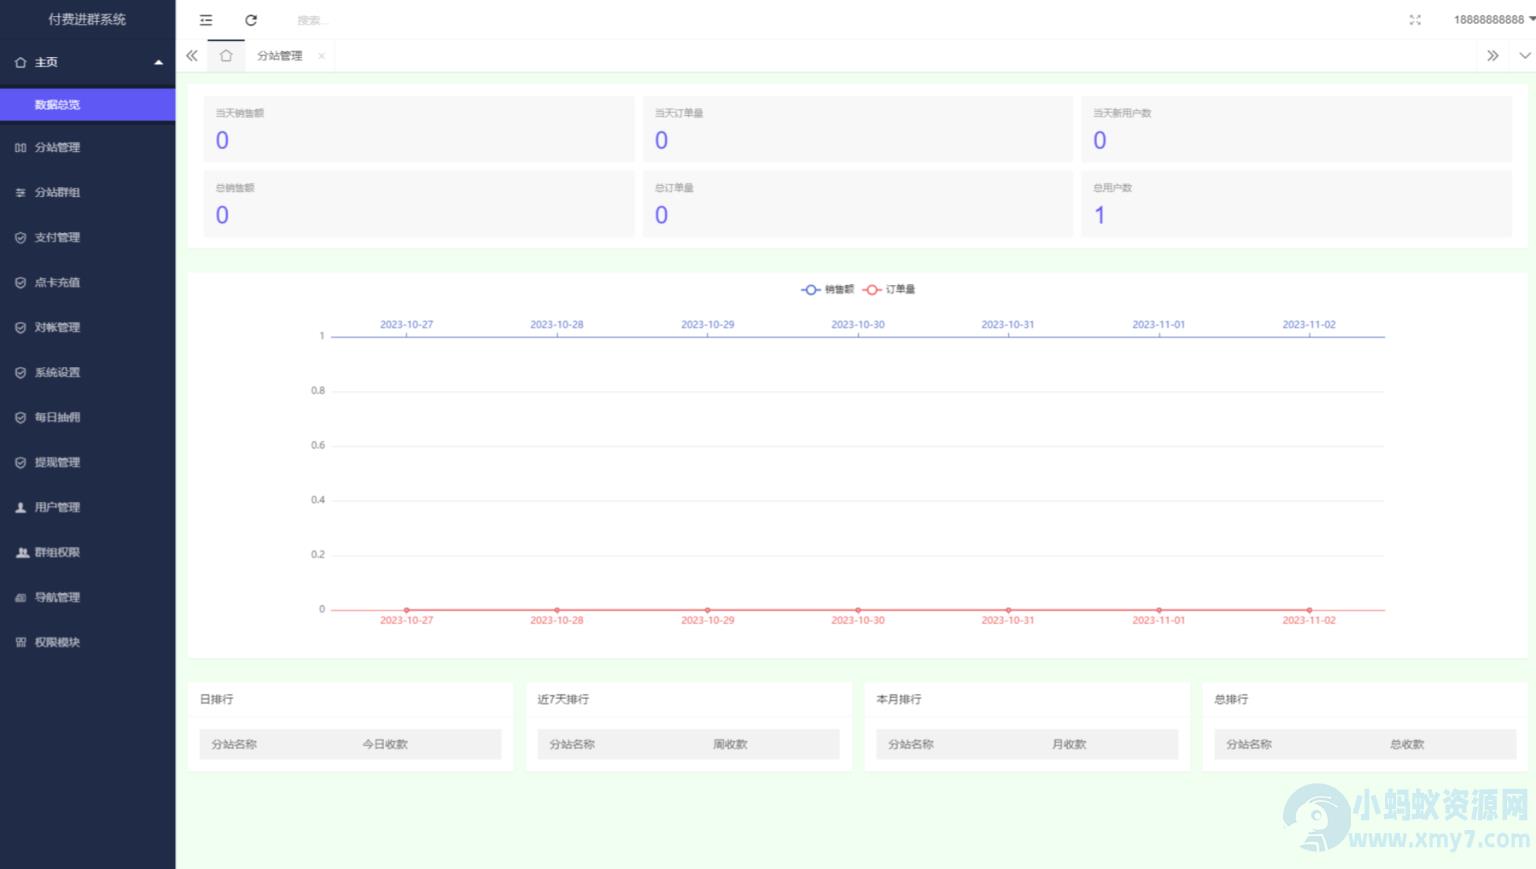
Task: Click the 总用户数 value 1
Action: point(1100,215)
